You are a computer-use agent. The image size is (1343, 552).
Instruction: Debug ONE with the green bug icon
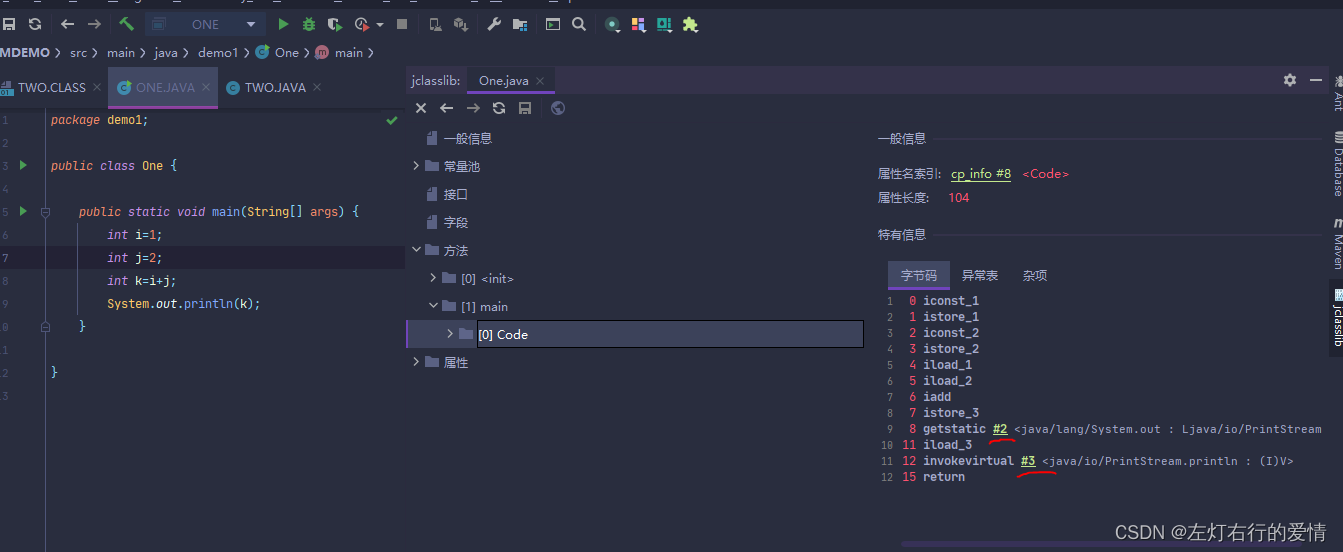(x=309, y=24)
